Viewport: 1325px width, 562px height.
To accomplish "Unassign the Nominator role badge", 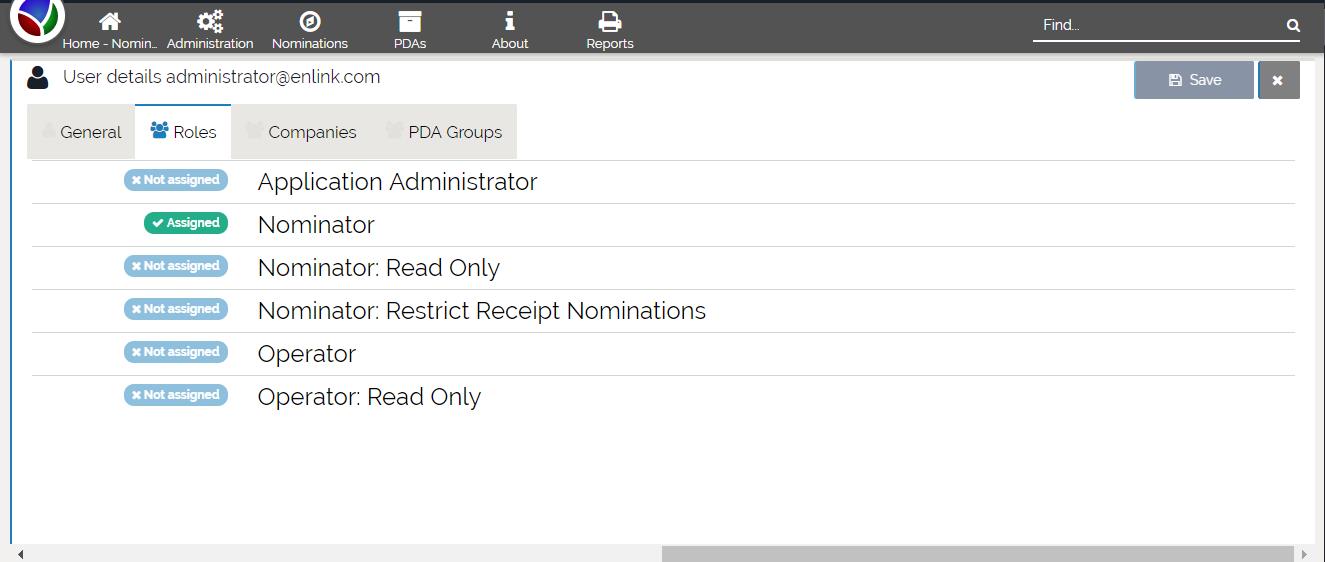I will pos(186,224).
